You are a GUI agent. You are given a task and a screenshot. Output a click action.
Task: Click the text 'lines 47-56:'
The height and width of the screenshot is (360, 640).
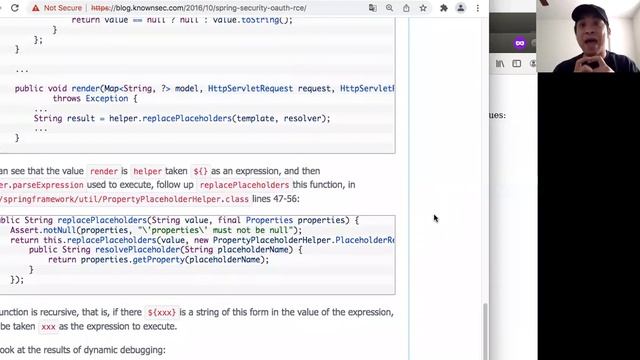tap(276, 199)
